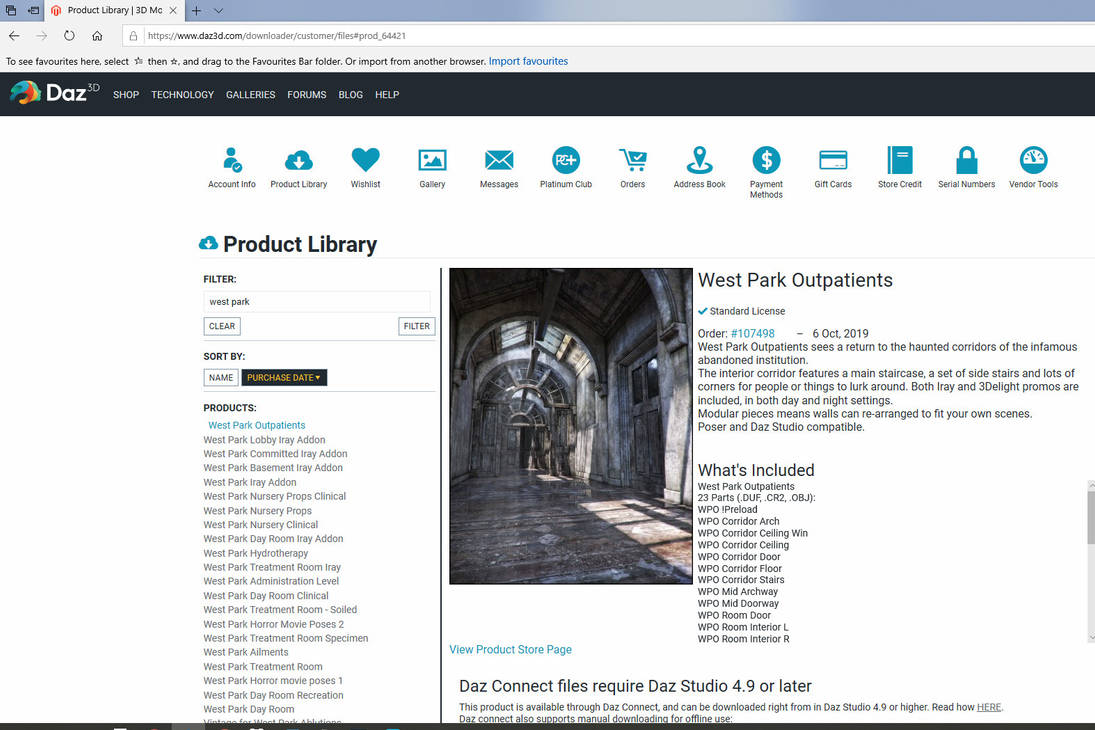Select West Park Horror Movie Poses 2
Viewport: 1095px width, 730px height.
click(273, 624)
